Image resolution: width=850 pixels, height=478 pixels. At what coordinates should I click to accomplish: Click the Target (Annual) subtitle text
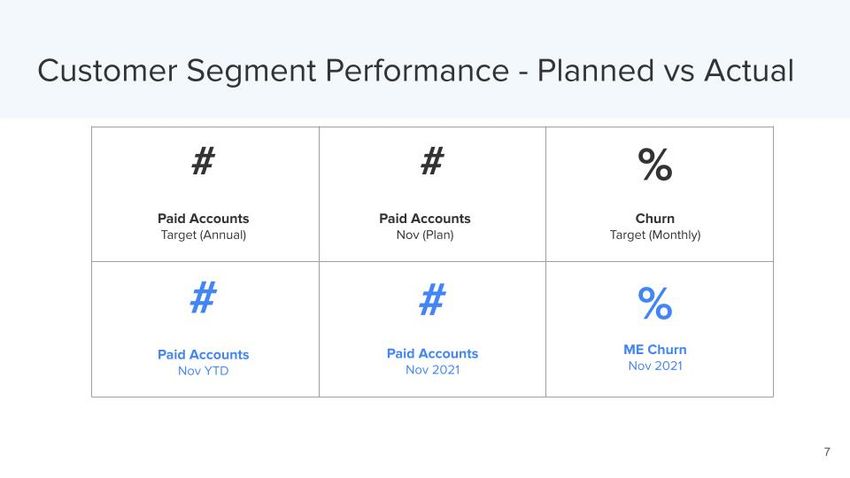[203, 235]
